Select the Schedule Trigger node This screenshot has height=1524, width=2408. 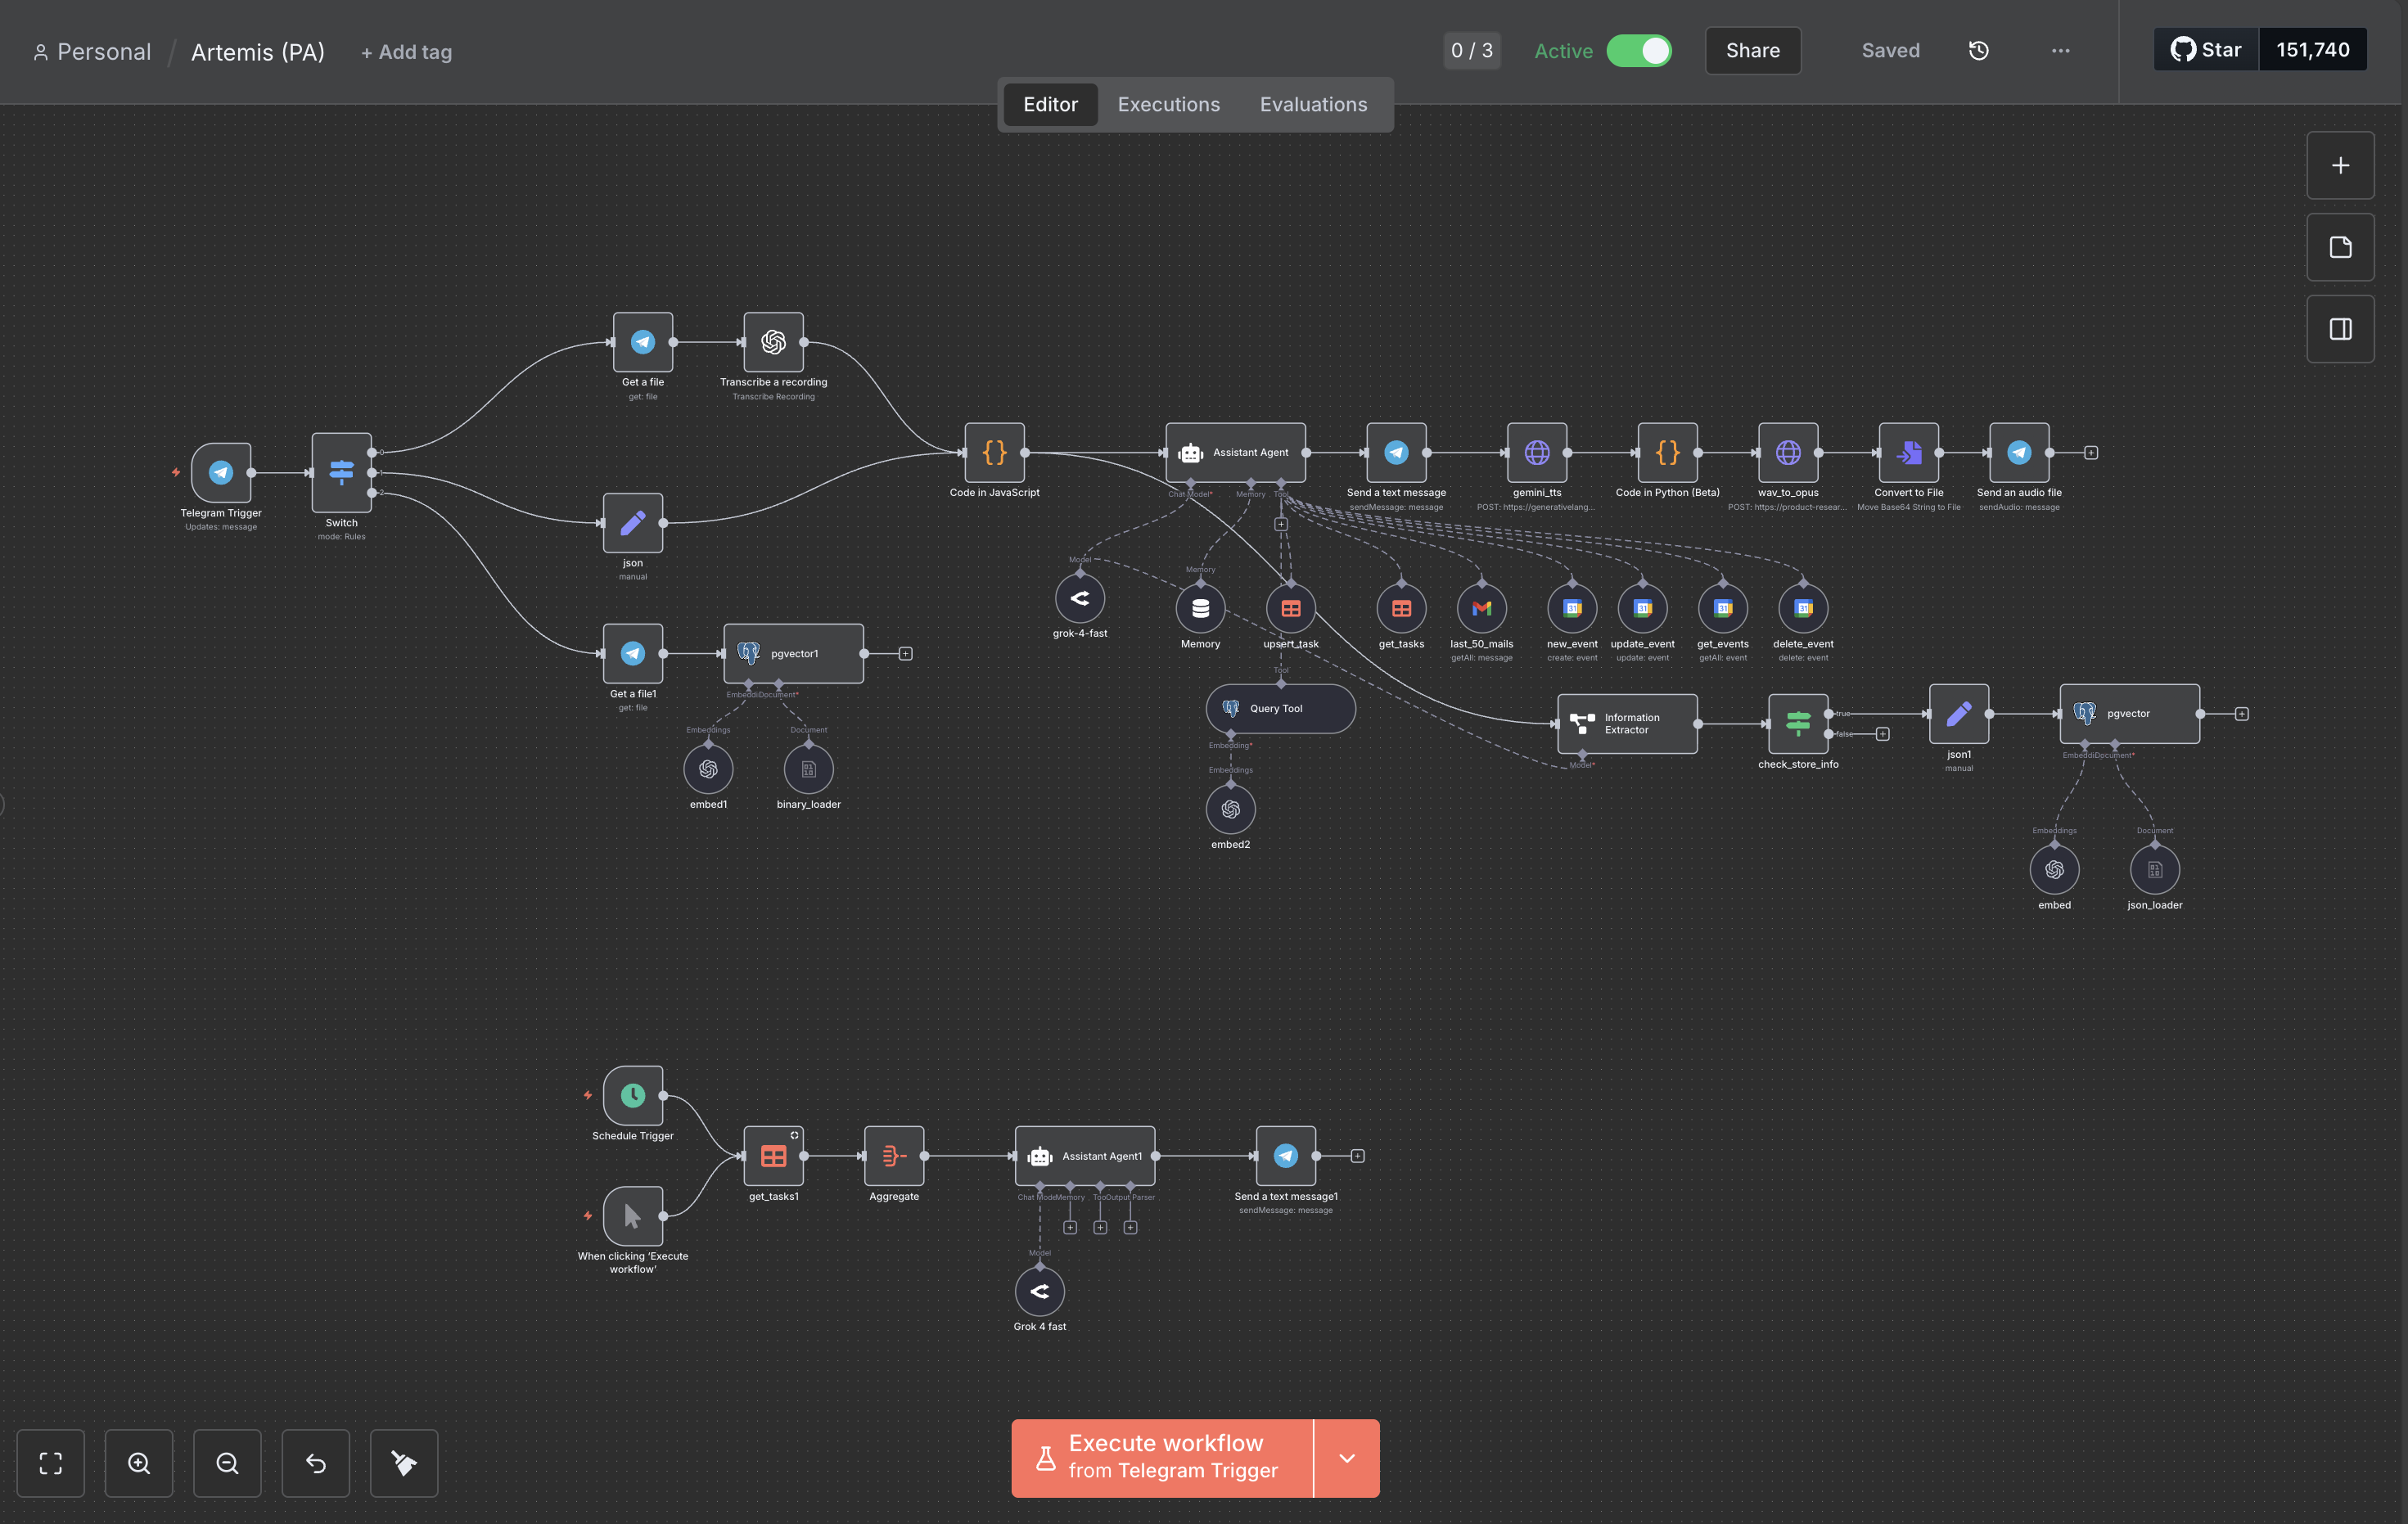(632, 1095)
